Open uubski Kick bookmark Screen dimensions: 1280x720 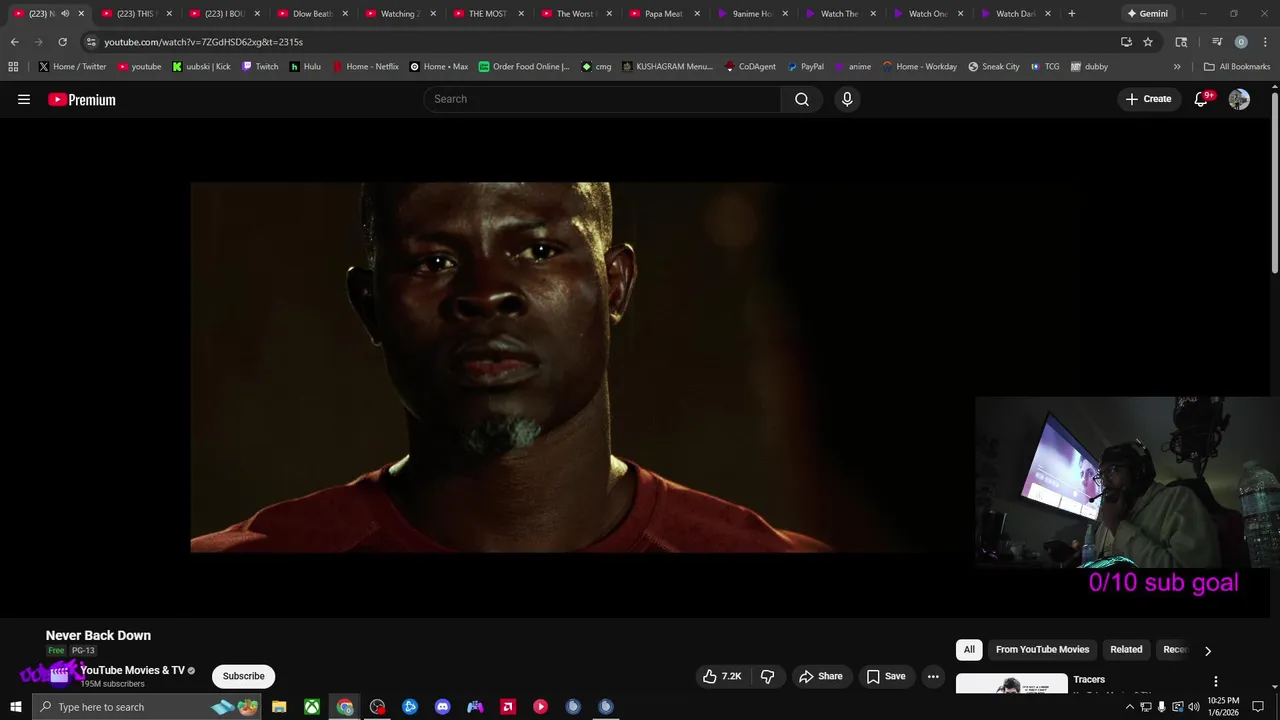pos(201,67)
